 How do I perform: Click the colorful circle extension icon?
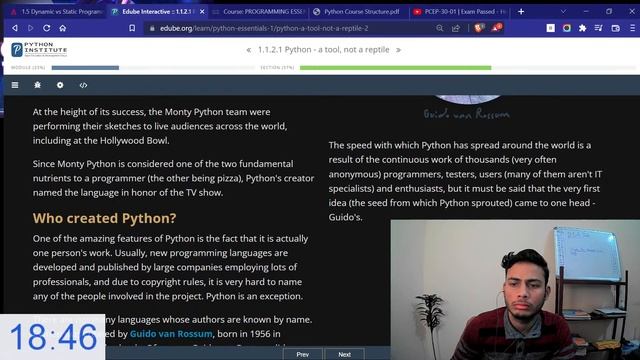(x=567, y=28)
